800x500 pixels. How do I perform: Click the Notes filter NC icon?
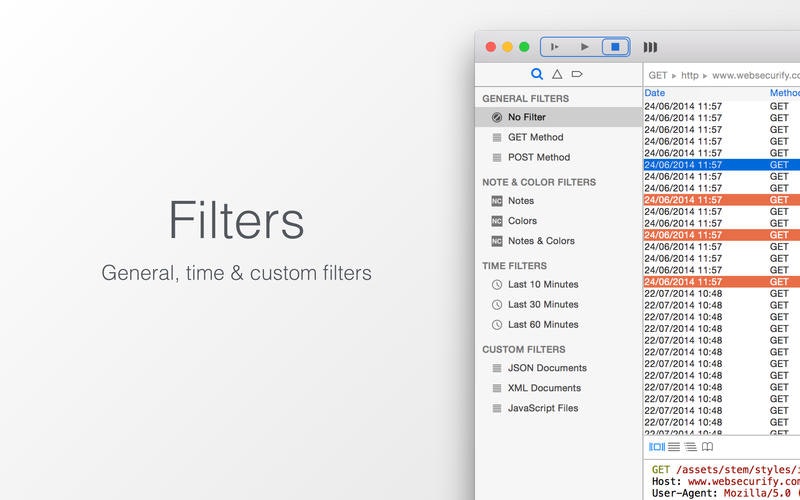[497, 201]
